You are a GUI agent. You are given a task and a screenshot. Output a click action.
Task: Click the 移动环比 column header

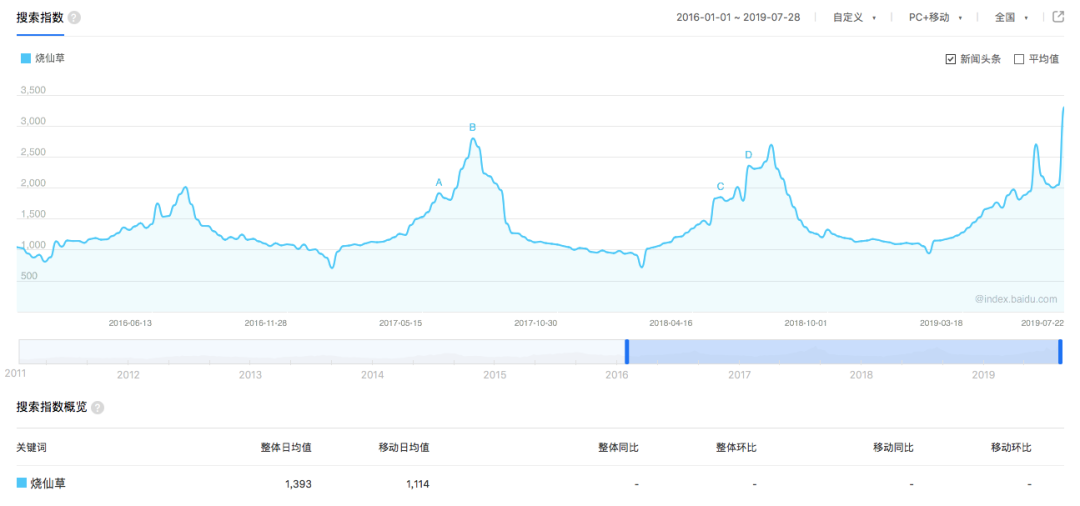[1011, 447]
